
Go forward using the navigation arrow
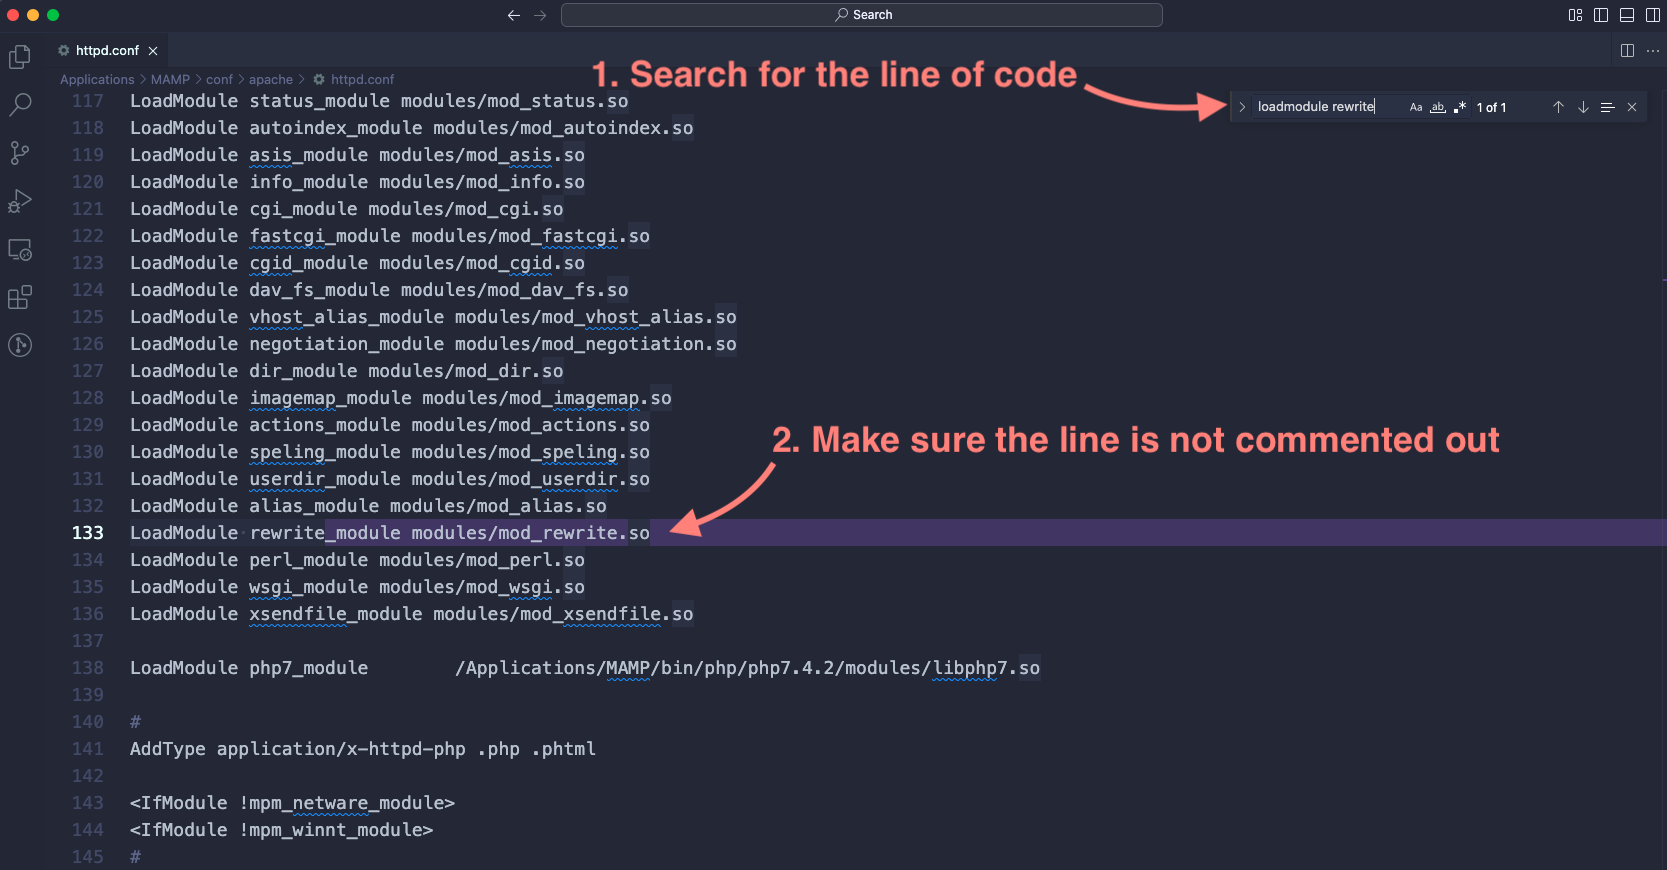tap(540, 15)
